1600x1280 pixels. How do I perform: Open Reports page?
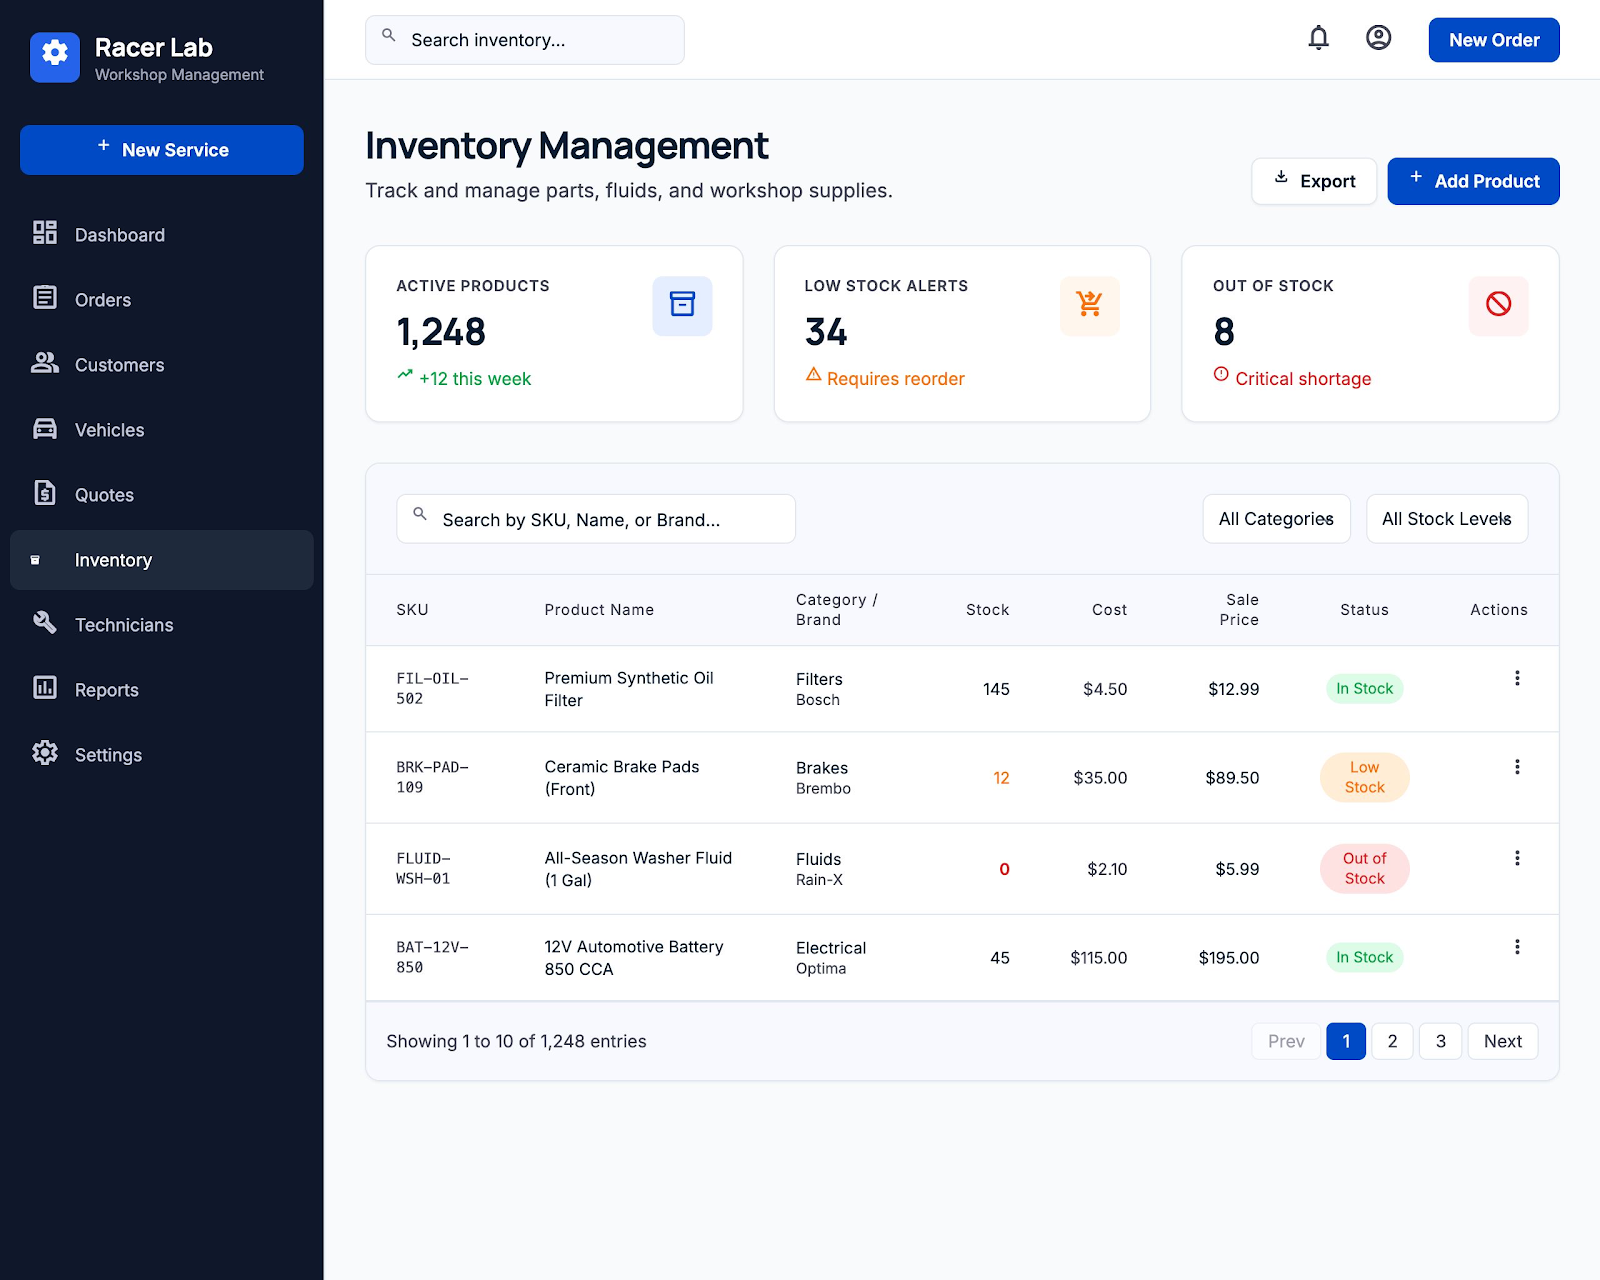pyautogui.click(x=162, y=690)
